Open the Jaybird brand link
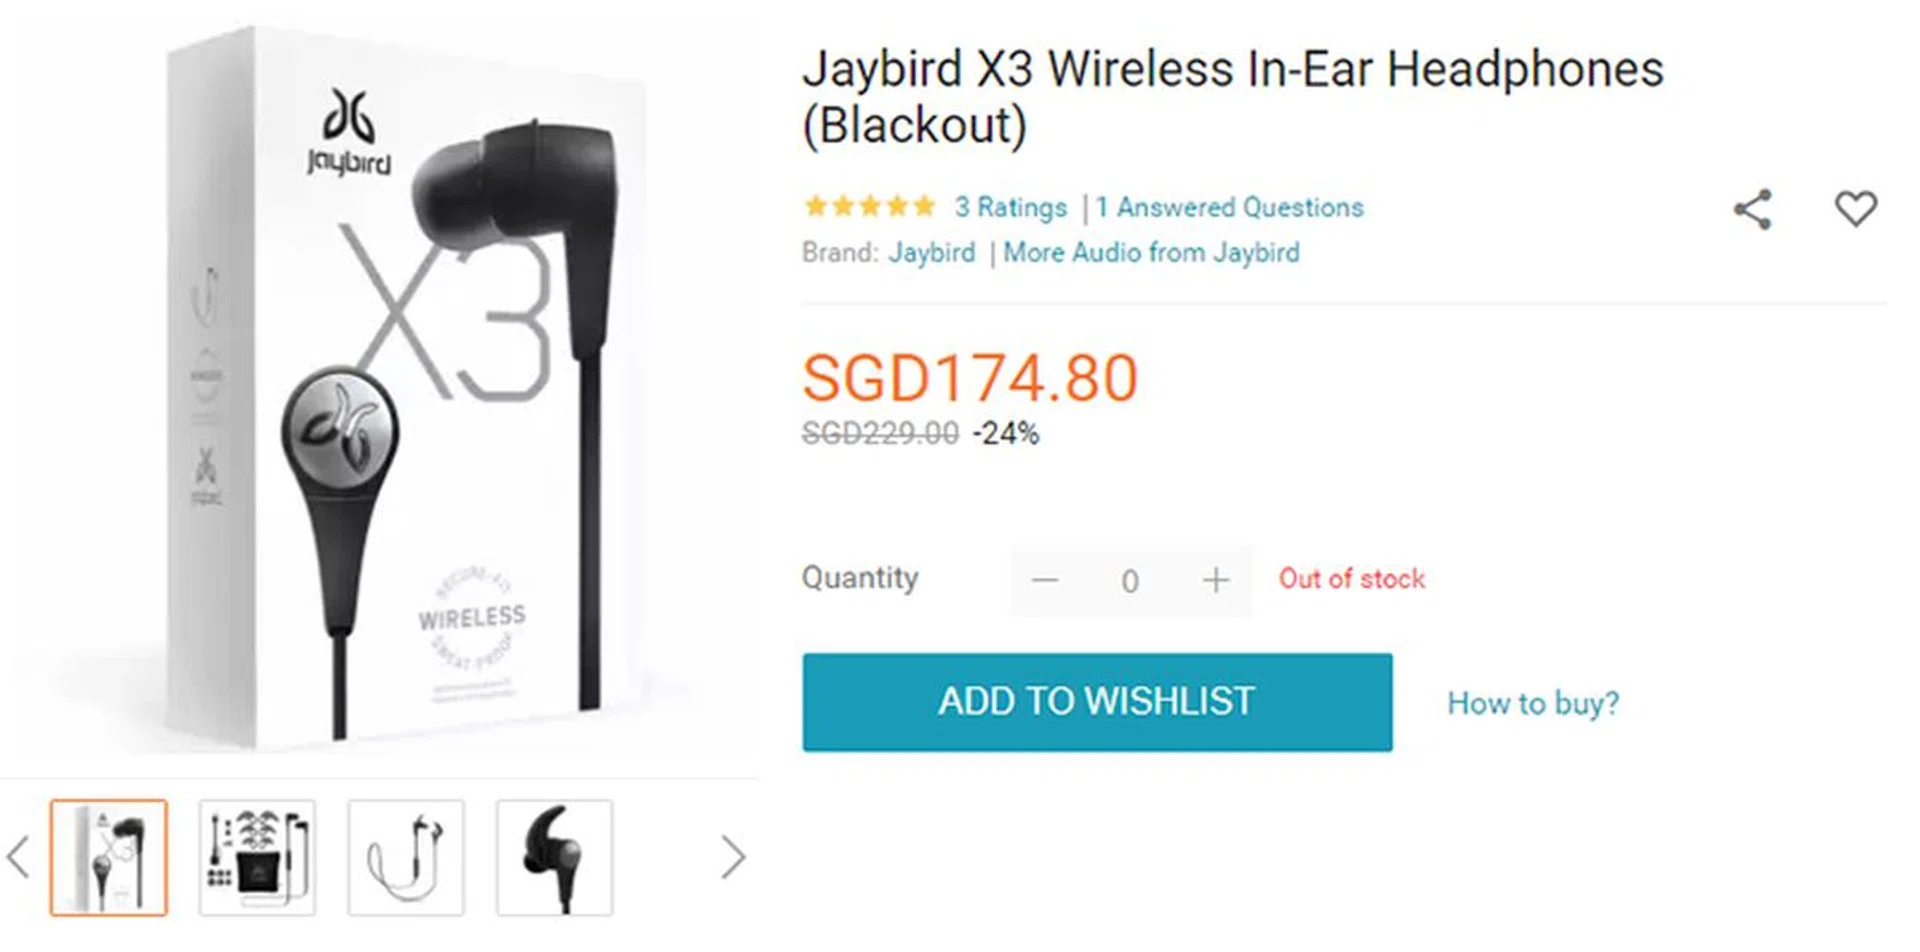 tap(932, 252)
